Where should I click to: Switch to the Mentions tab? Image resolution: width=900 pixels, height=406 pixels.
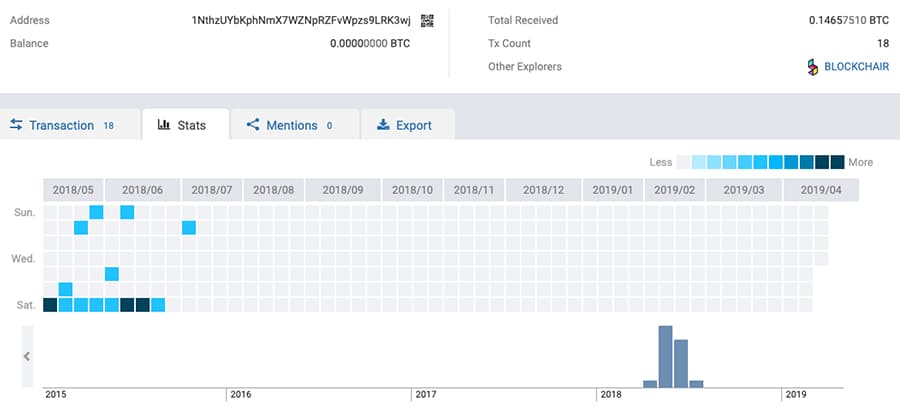(x=290, y=125)
